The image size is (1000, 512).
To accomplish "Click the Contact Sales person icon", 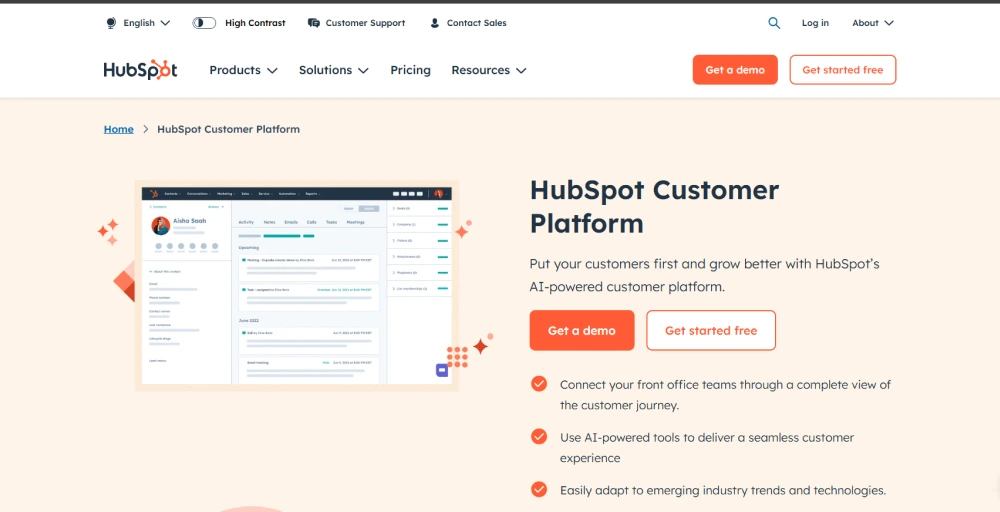I will (x=435, y=23).
